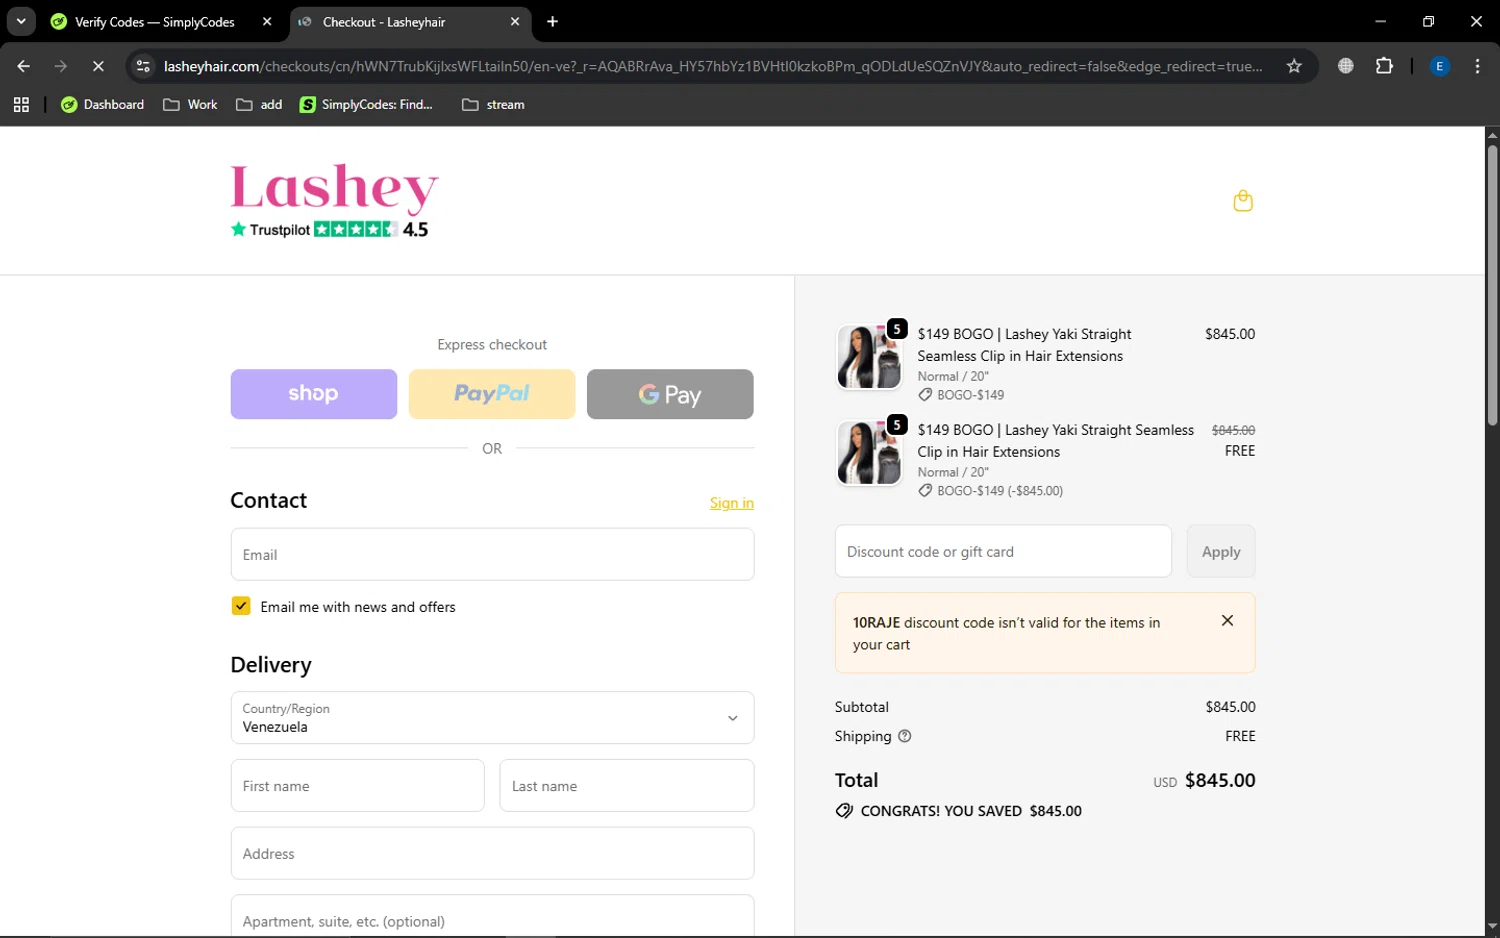This screenshot has width=1500, height=938.
Task: Click the Apartment, suite optional field
Action: [x=492, y=916]
